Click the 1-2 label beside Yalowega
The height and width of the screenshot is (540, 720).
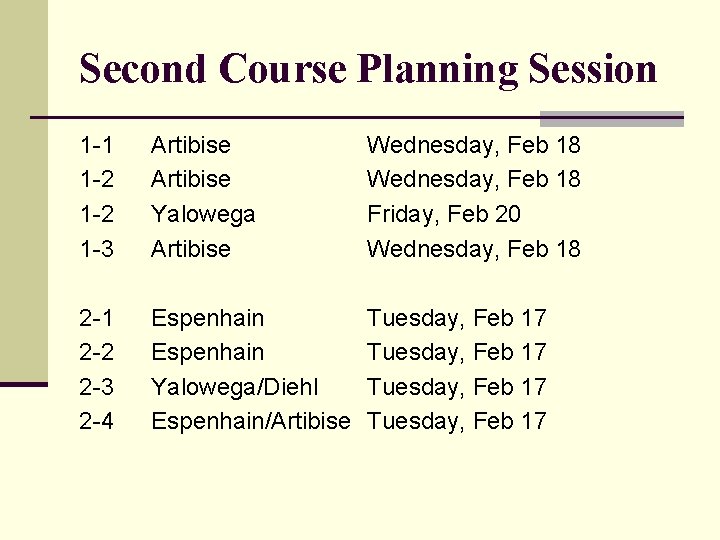point(97,214)
